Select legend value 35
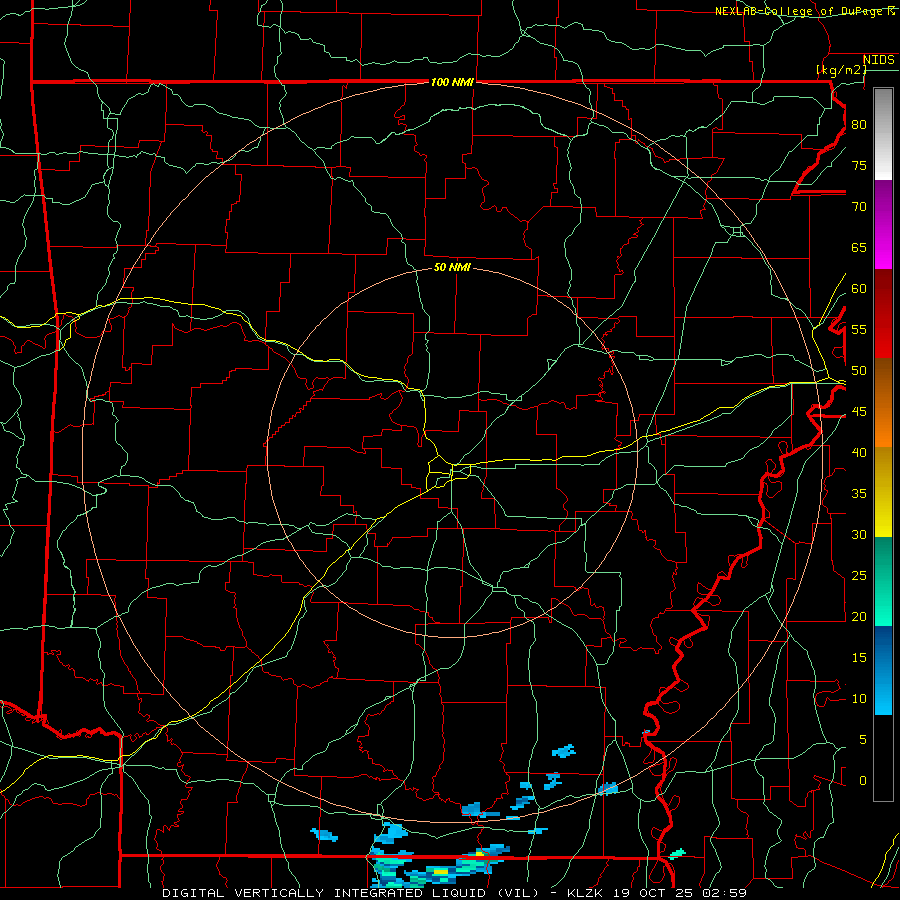The height and width of the screenshot is (900, 900). 859,494
